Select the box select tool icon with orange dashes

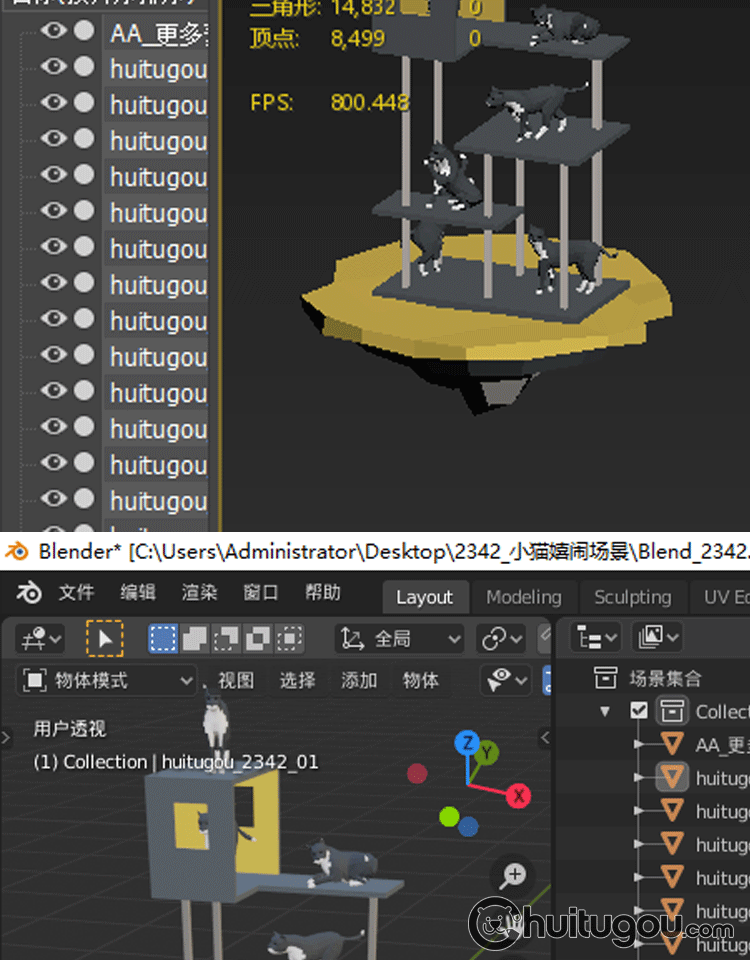[104, 638]
